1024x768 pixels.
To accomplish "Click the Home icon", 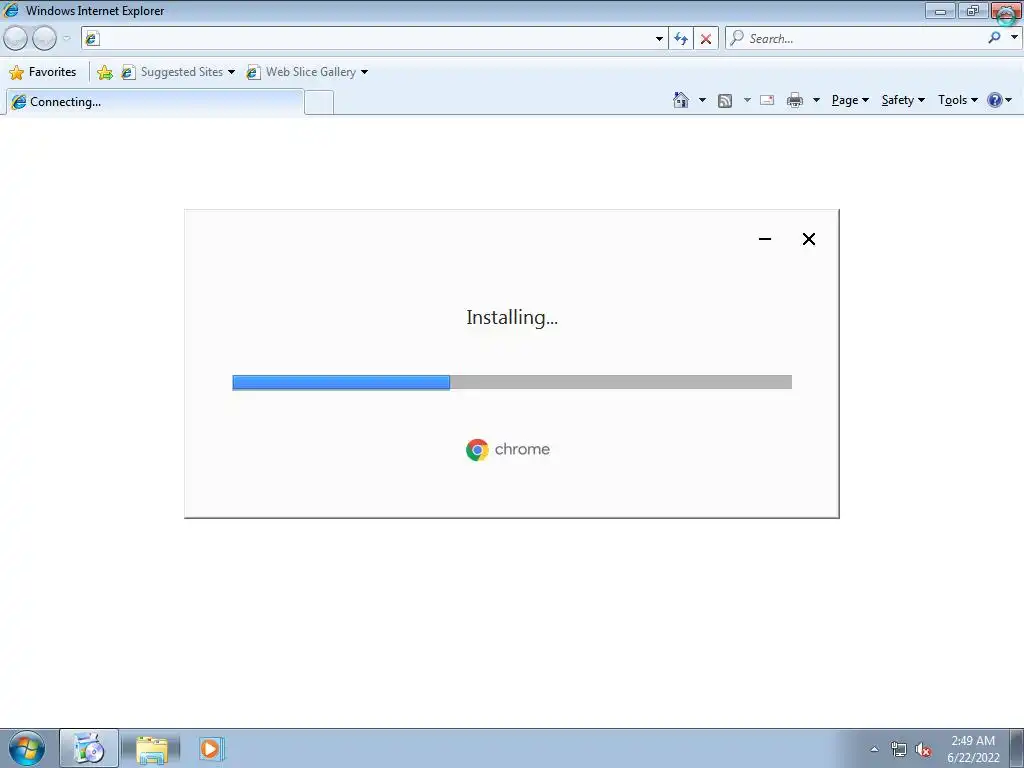I will pos(680,100).
